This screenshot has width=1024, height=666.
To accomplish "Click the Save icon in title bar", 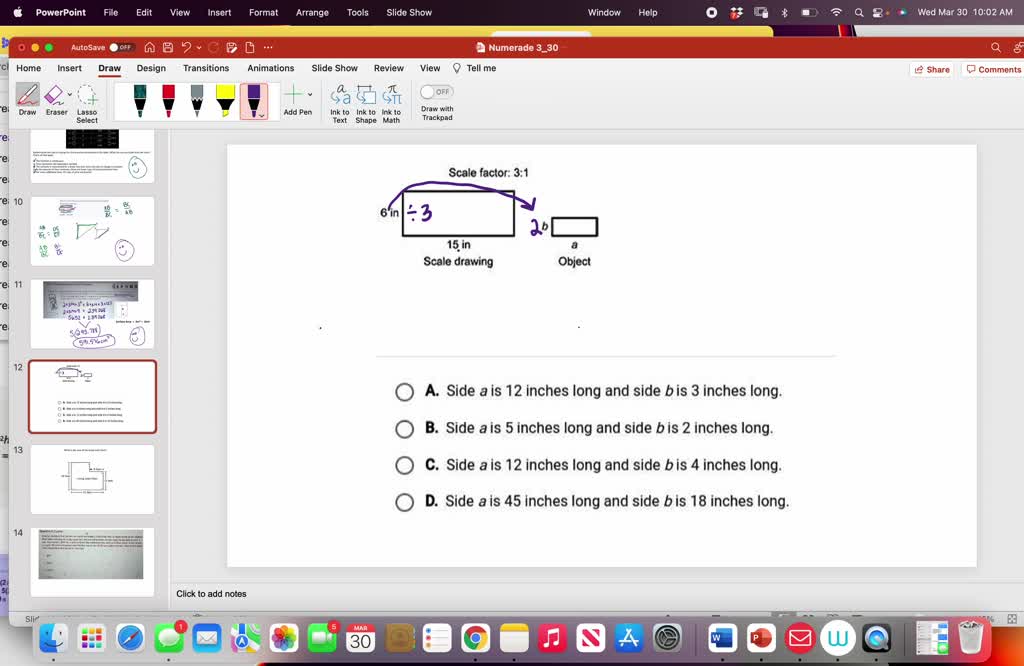I will pos(168,48).
